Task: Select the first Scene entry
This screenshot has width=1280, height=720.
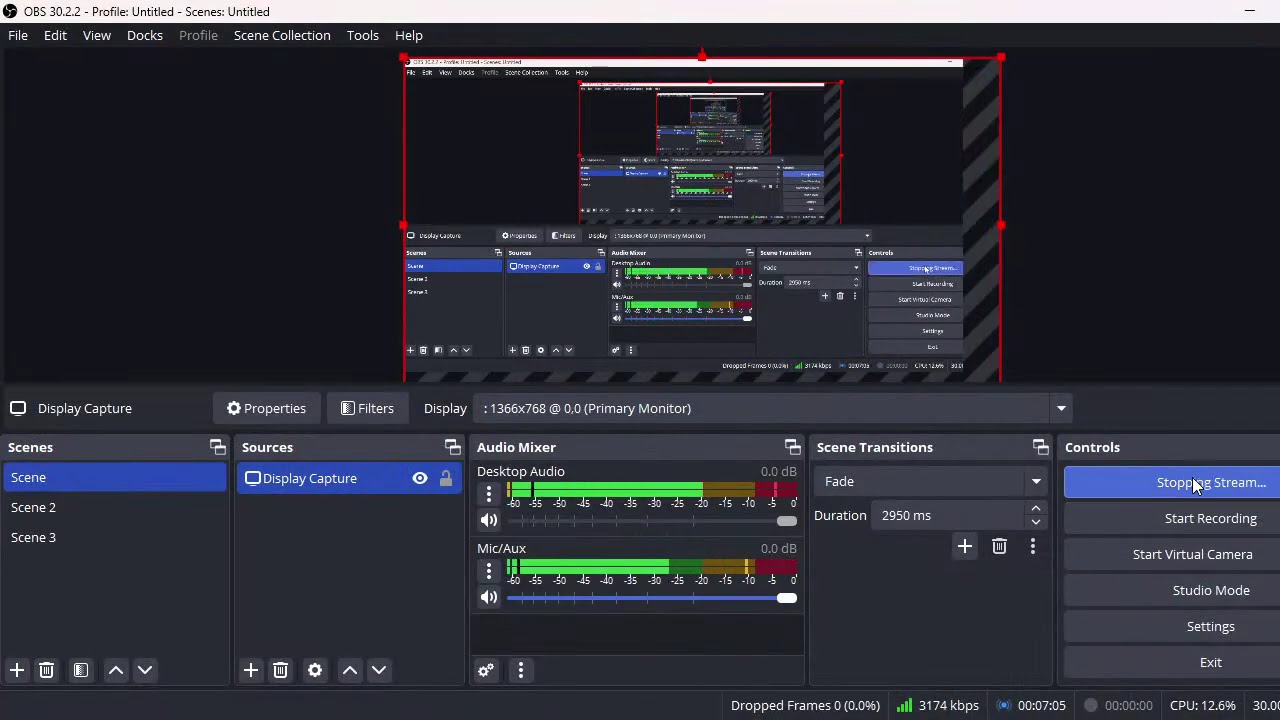Action: tap(115, 477)
